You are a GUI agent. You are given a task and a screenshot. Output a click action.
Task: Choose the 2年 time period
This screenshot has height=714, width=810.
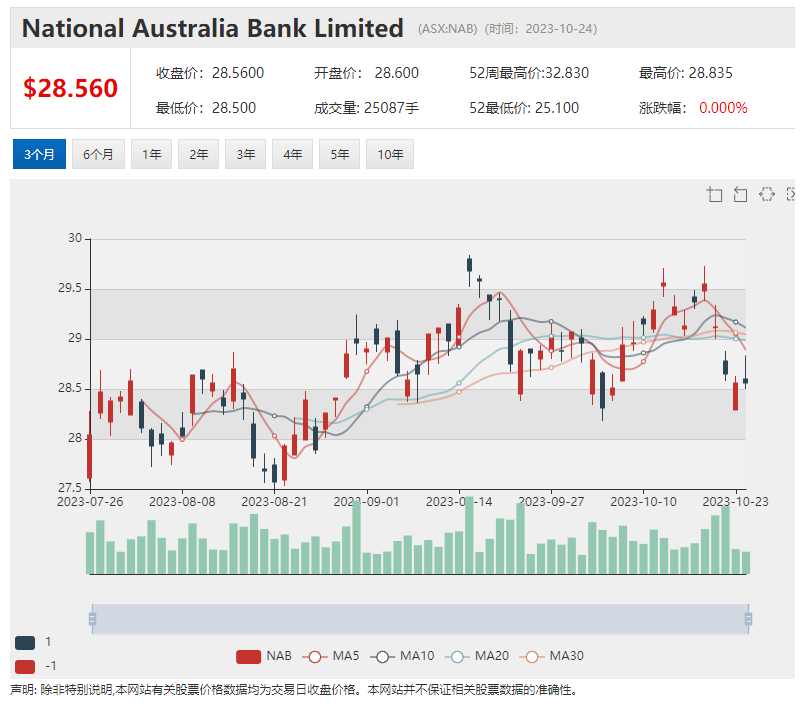coord(198,154)
